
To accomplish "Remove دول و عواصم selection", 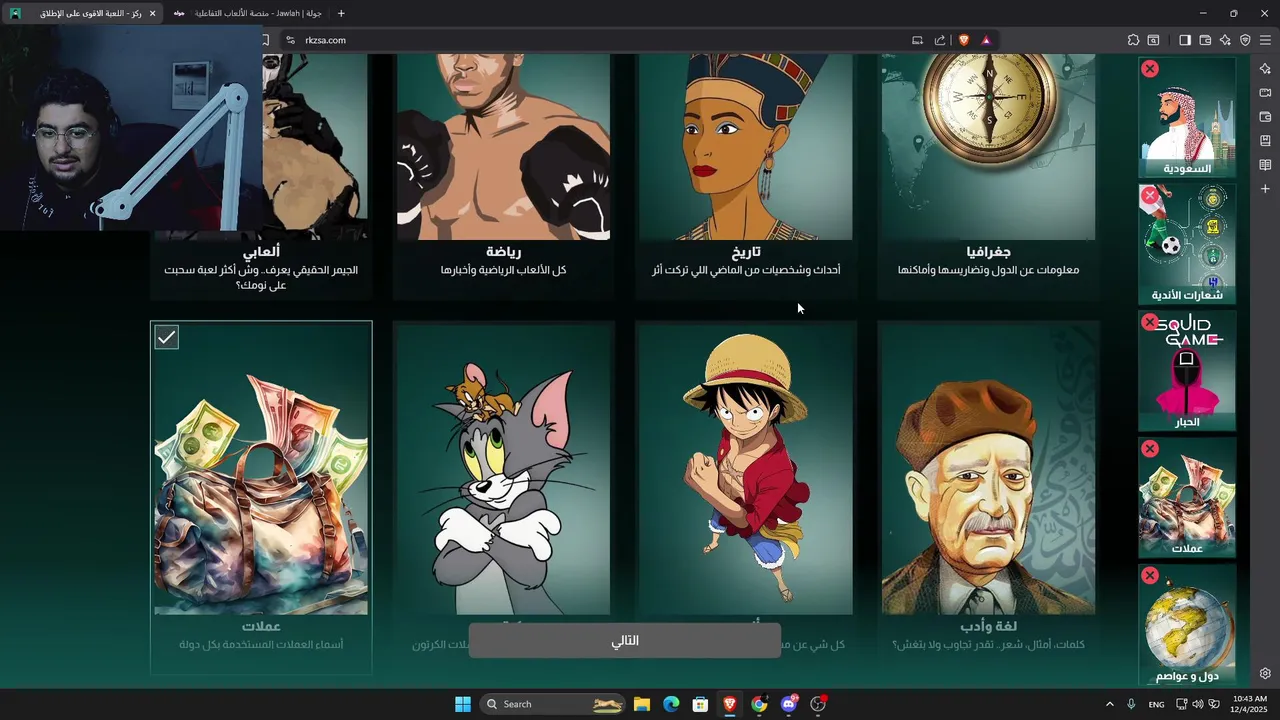I will tap(1150, 576).
